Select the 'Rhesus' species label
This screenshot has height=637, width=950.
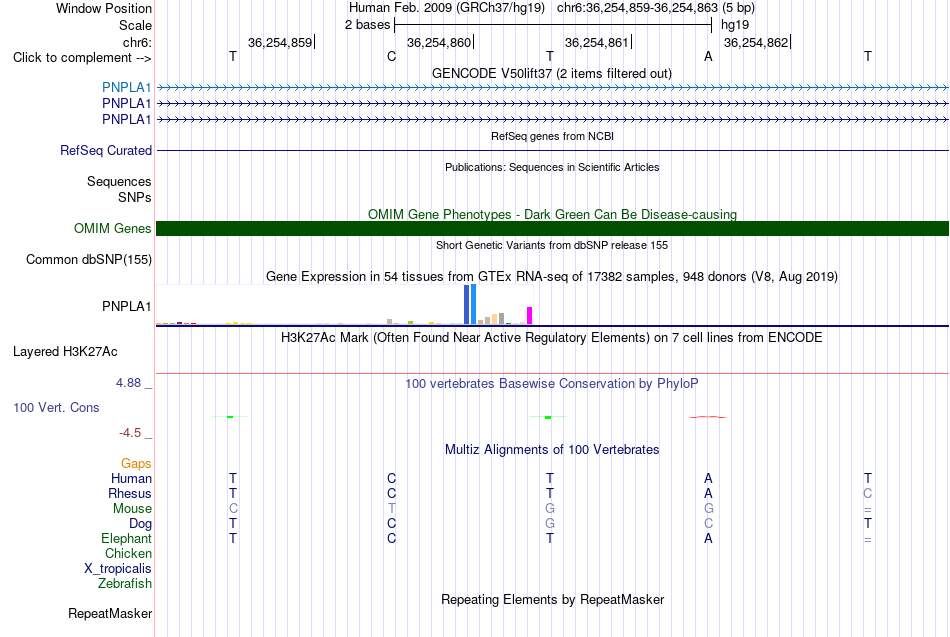pos(130,494)
